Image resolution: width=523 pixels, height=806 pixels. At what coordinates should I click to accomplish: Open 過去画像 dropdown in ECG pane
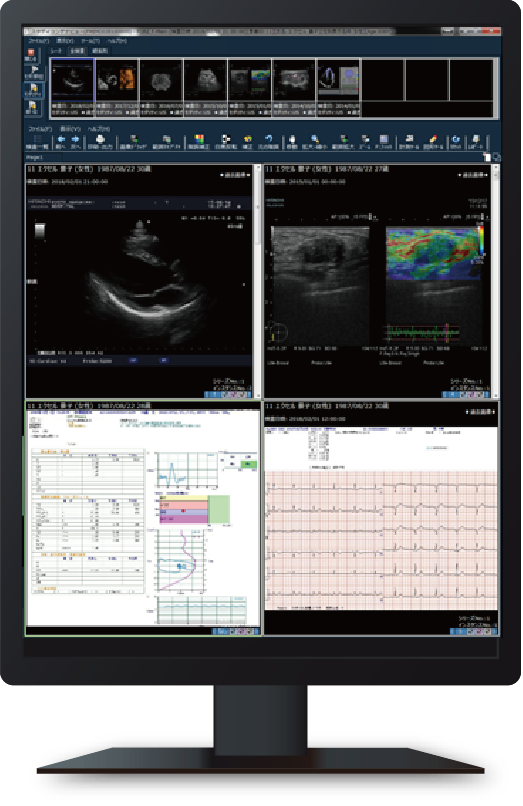(x=479, y=412)
